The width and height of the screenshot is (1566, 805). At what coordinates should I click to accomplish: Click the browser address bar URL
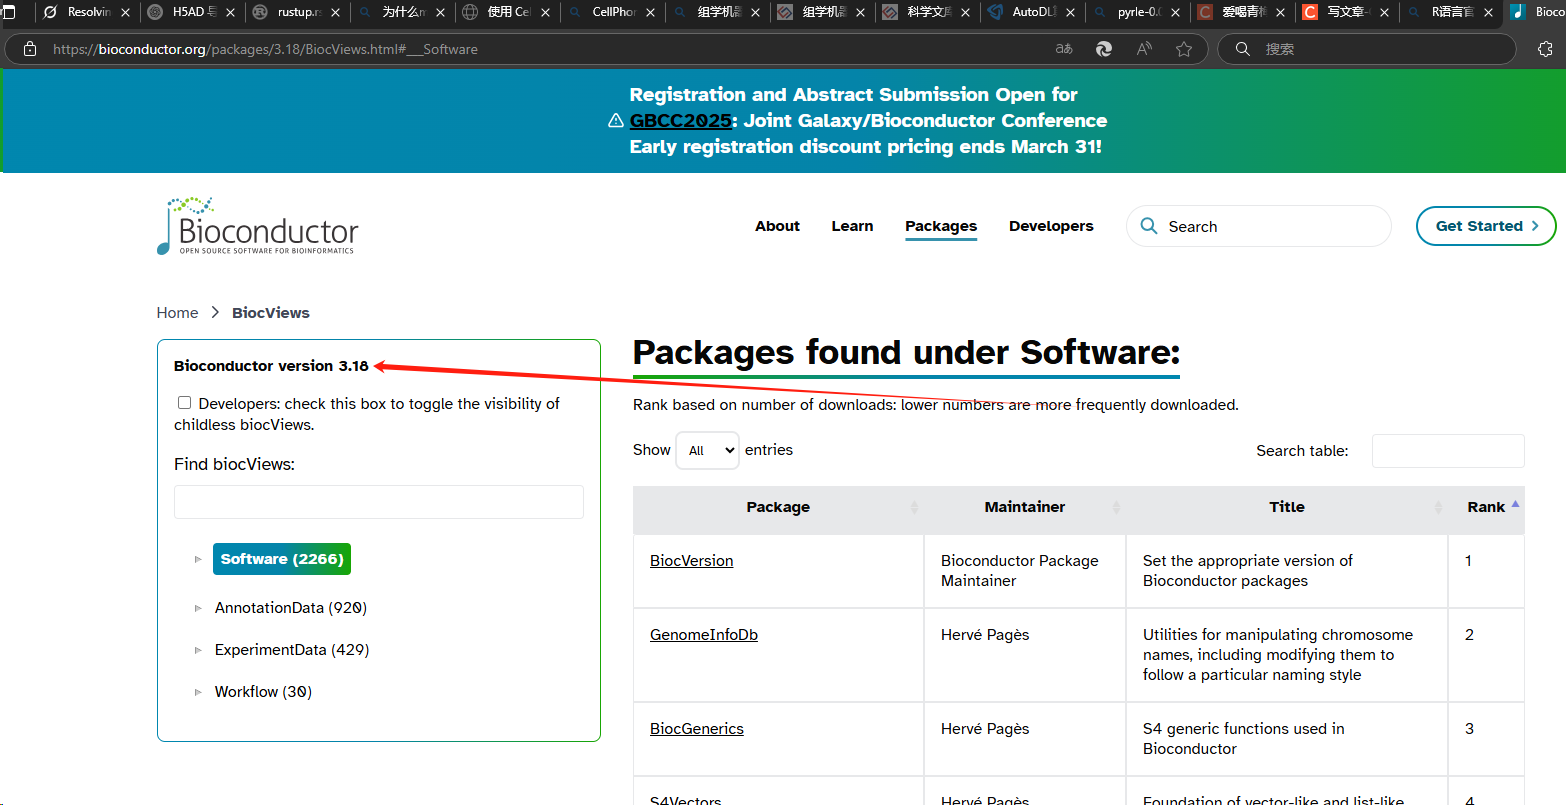click(265, 49)
